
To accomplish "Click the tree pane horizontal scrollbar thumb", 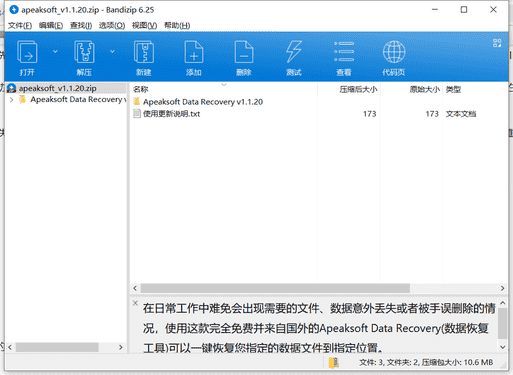I will point(57,347).
